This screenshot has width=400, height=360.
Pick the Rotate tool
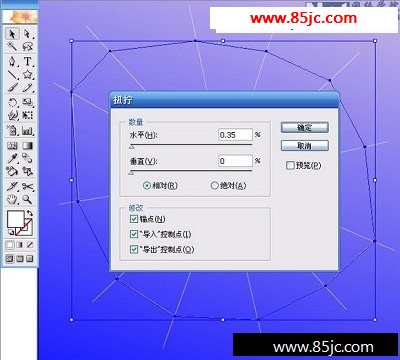click(x=13, y=102)
